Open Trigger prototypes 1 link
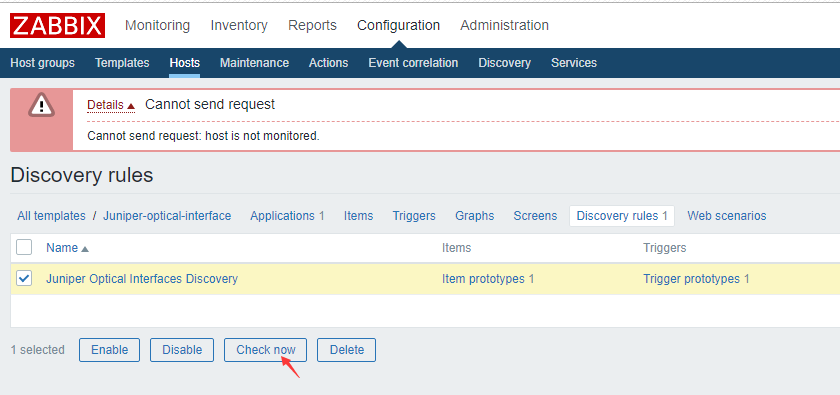840x395 pixels. pos(696,279)
